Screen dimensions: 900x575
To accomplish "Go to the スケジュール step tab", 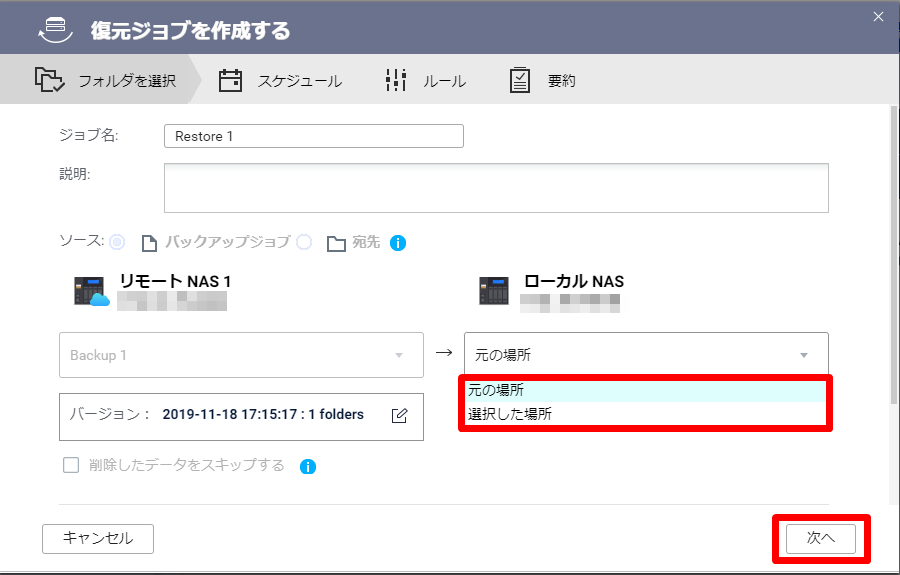I will pos(281,81).
